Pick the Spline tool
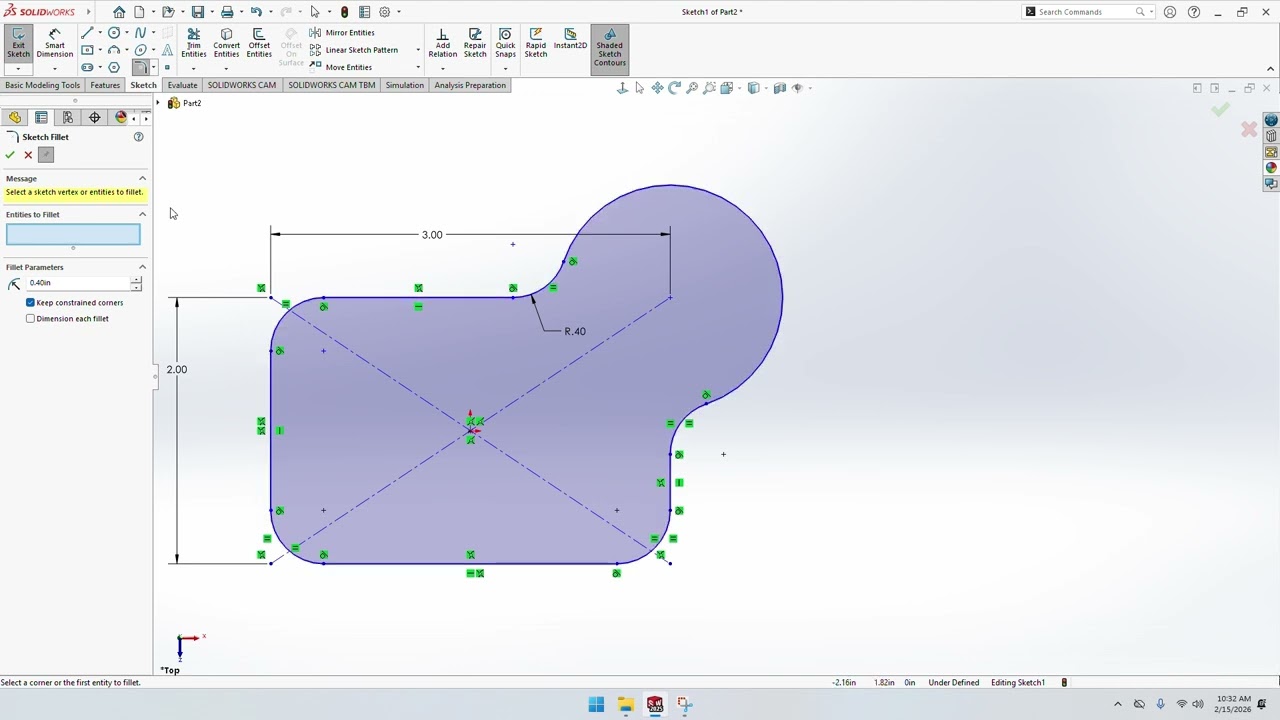The height and width of the screenshot is (720, 1280). click(x=140, y=33)
